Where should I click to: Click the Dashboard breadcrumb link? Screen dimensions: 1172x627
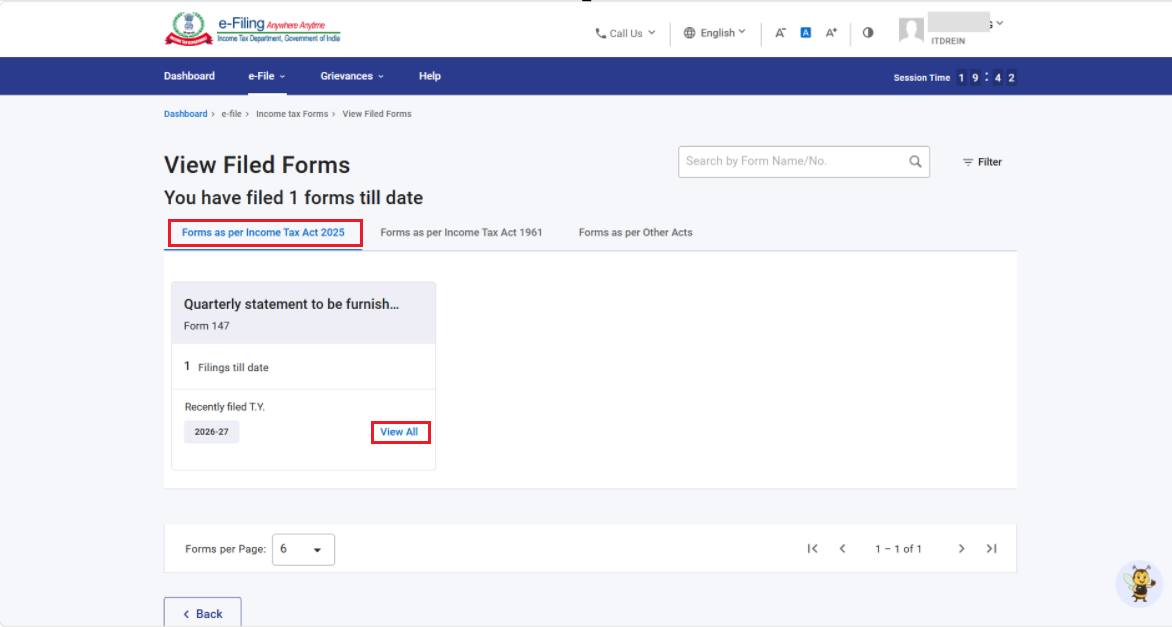(x=185, y=114)
